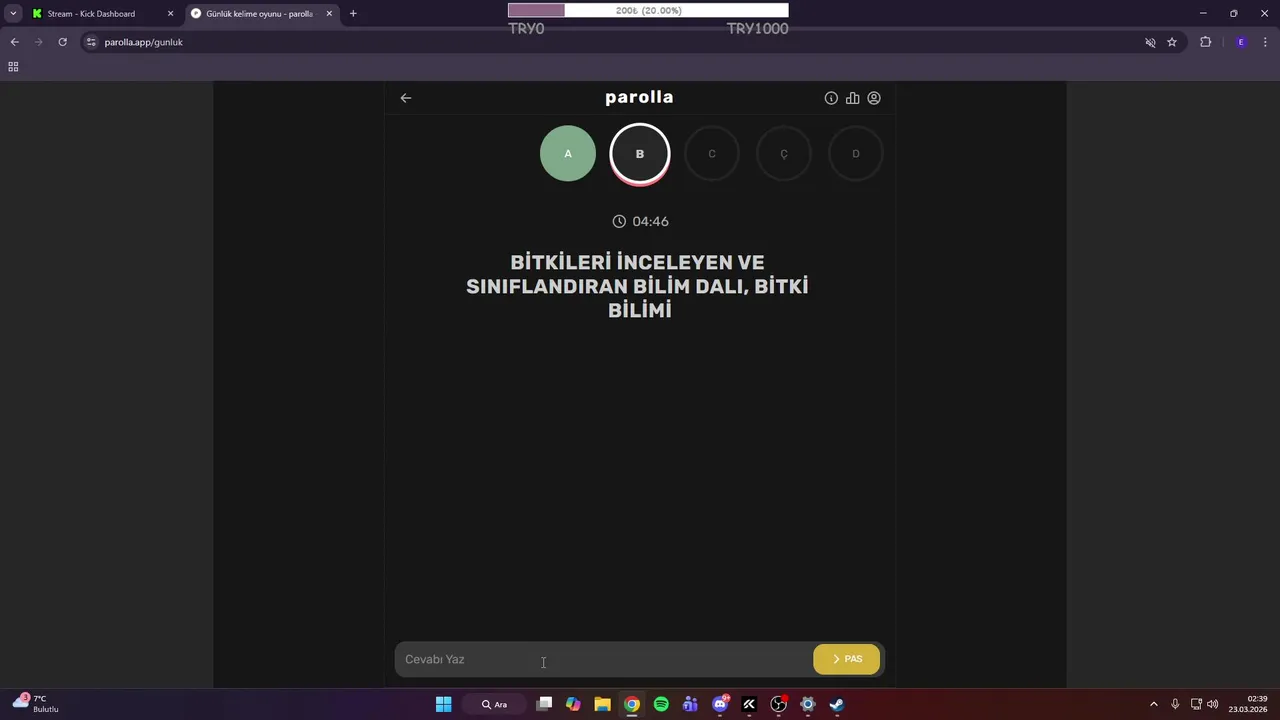This screenshot has height=720, width=1280.
Task: Click the browser forward button
Action: click(x=38, y=42)
